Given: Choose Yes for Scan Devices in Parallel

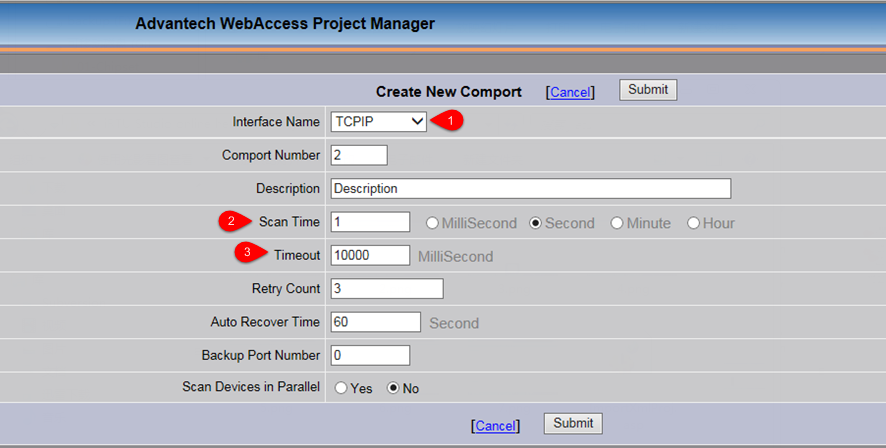Looking at the screenshot, I should tap(341, 388).
